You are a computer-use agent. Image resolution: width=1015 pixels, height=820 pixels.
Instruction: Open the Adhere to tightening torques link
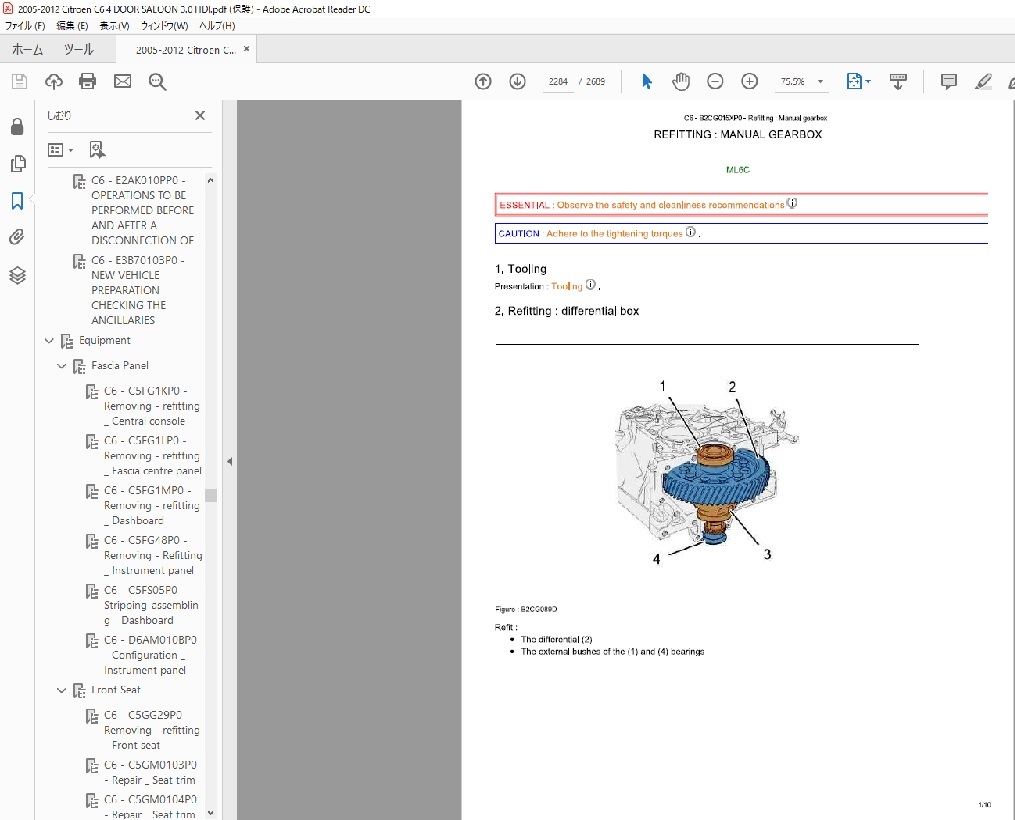pos(614,234)
